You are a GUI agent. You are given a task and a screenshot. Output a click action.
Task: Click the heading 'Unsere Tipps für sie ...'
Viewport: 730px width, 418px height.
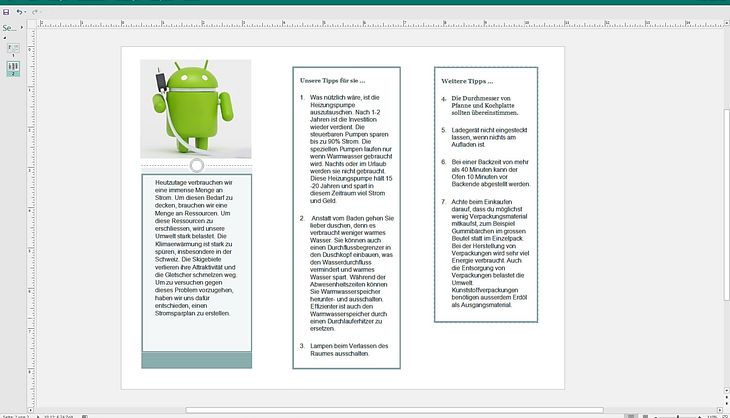[332, 81]
